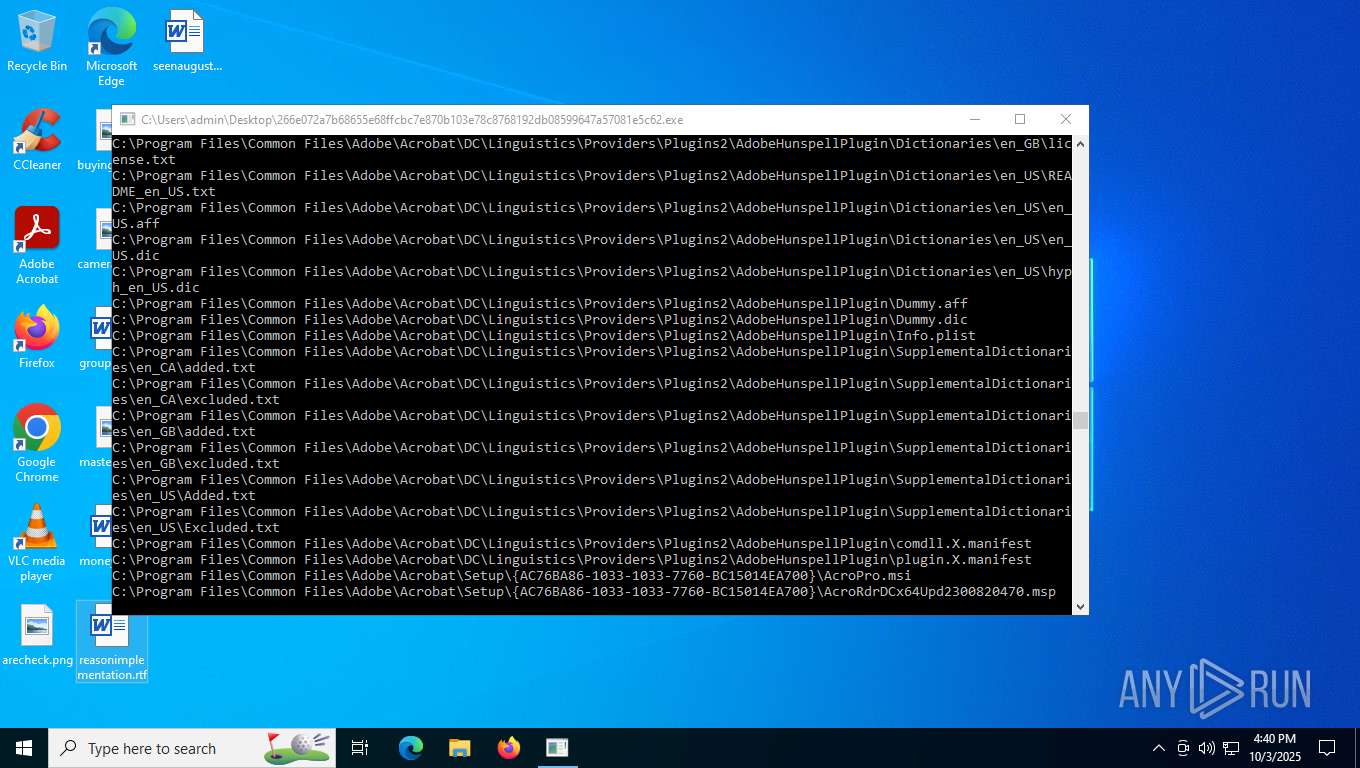Open Firefox from the taskbar

pyautogui.click(x=509, y=748)
